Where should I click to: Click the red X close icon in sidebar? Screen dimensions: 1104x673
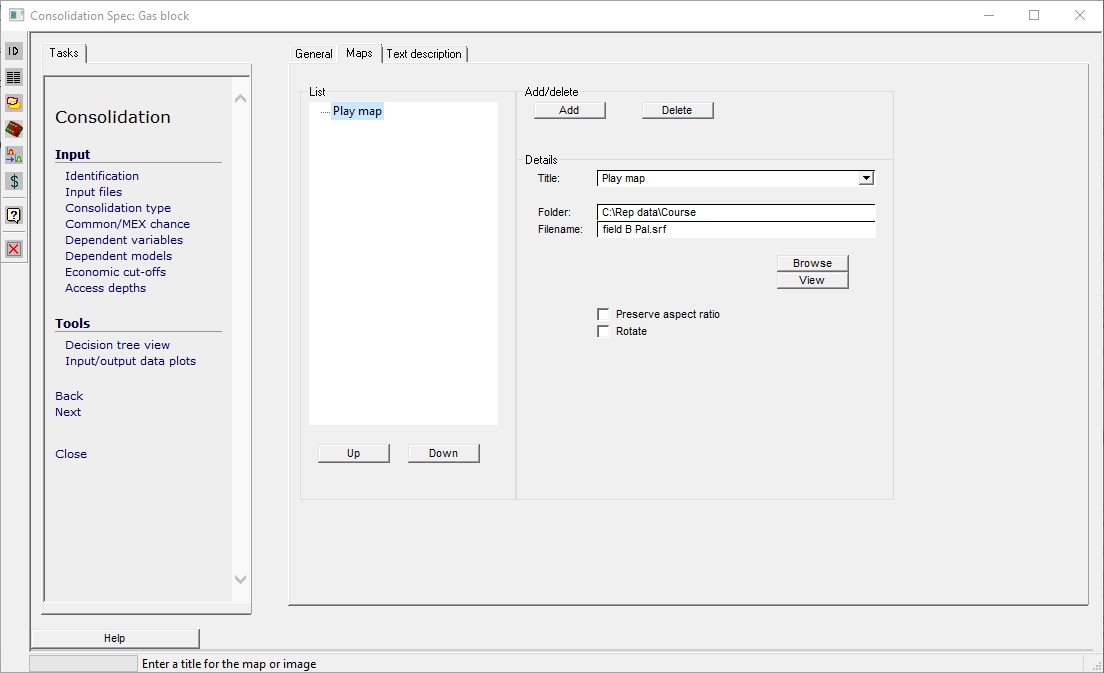click(x=14, y=249)
